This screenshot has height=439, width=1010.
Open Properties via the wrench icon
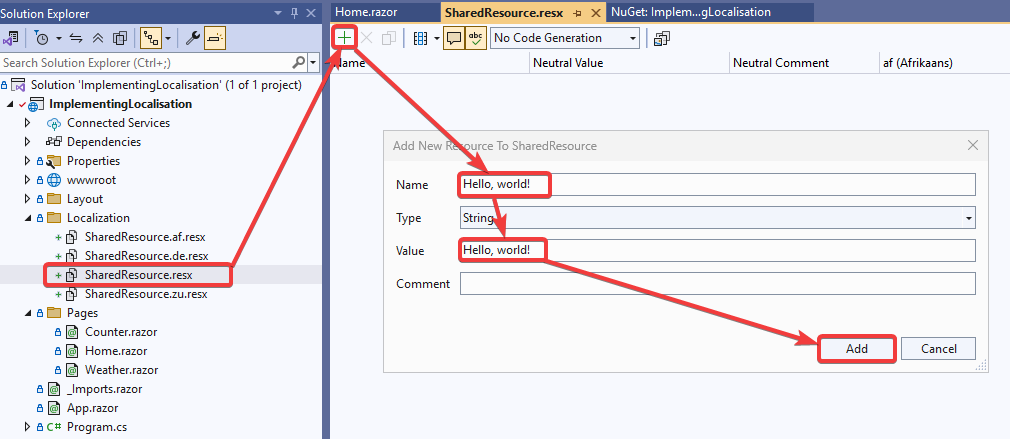191,38
